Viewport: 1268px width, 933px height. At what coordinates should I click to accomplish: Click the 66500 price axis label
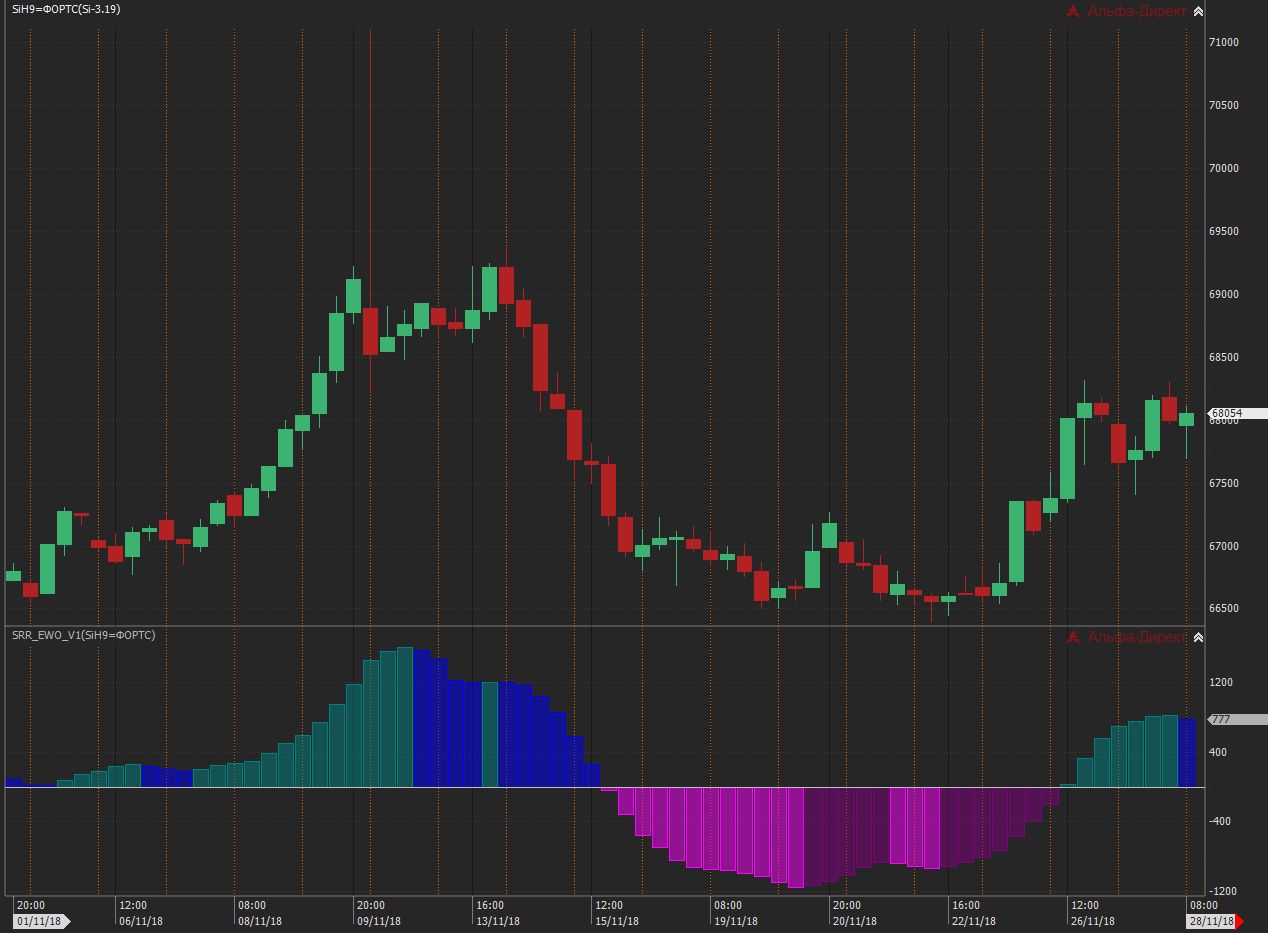point(1224,608)
